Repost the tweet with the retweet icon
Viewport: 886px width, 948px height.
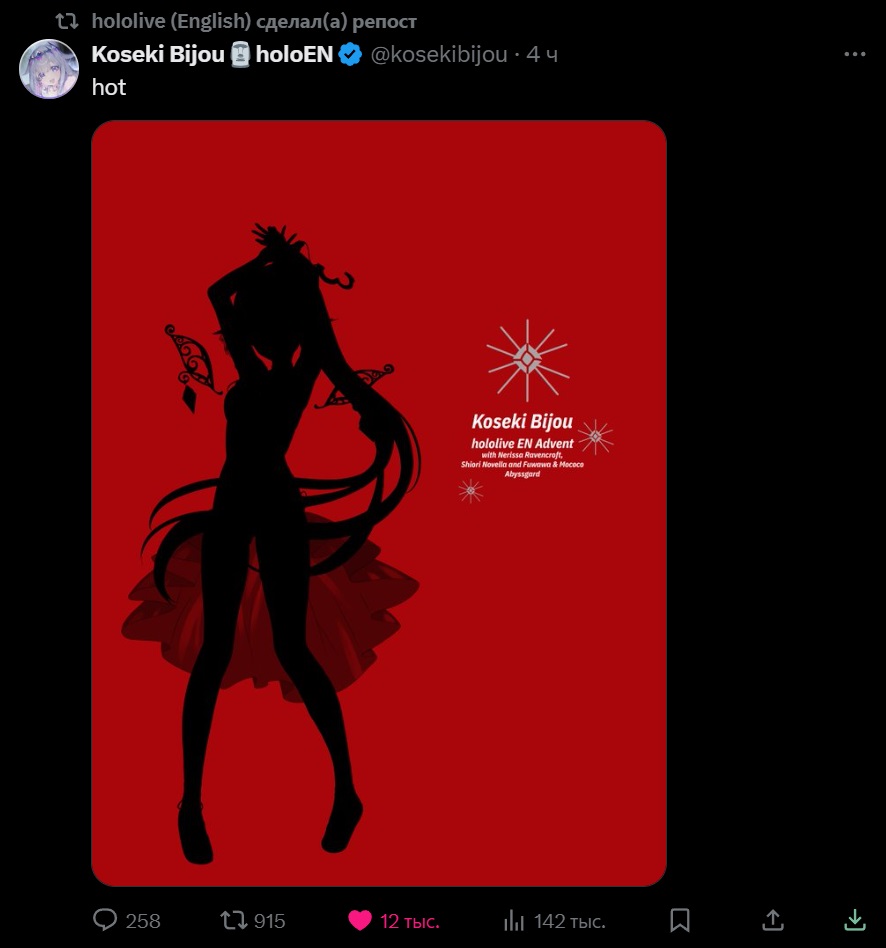233,920
